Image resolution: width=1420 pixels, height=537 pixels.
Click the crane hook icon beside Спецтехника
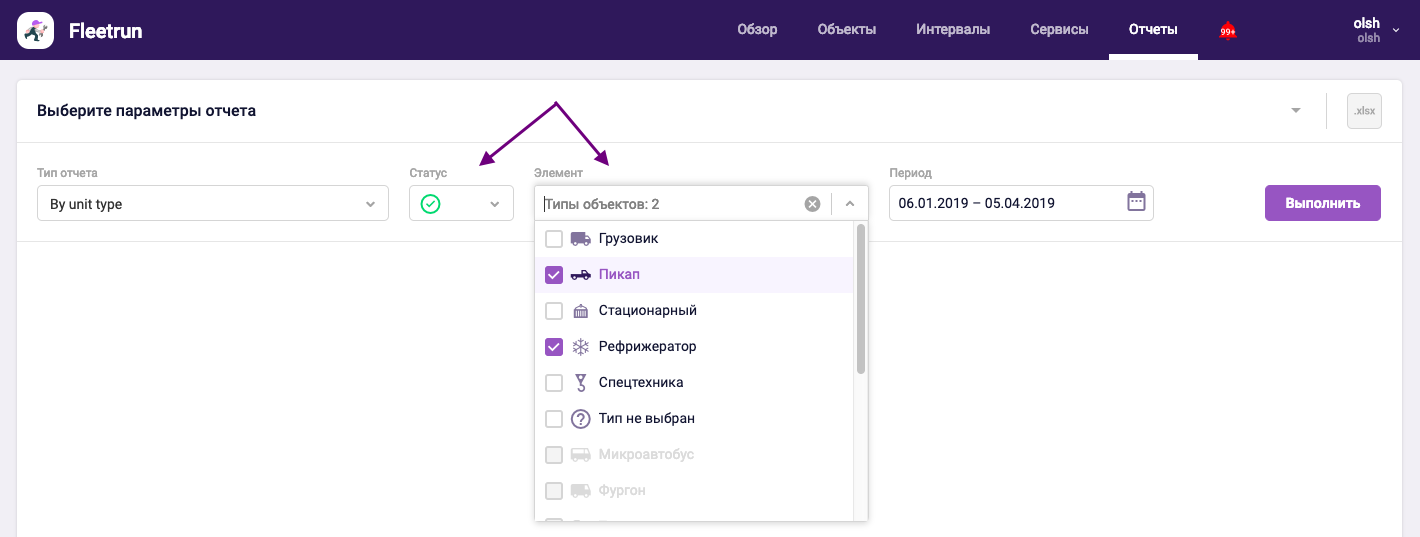click(580, 383)
